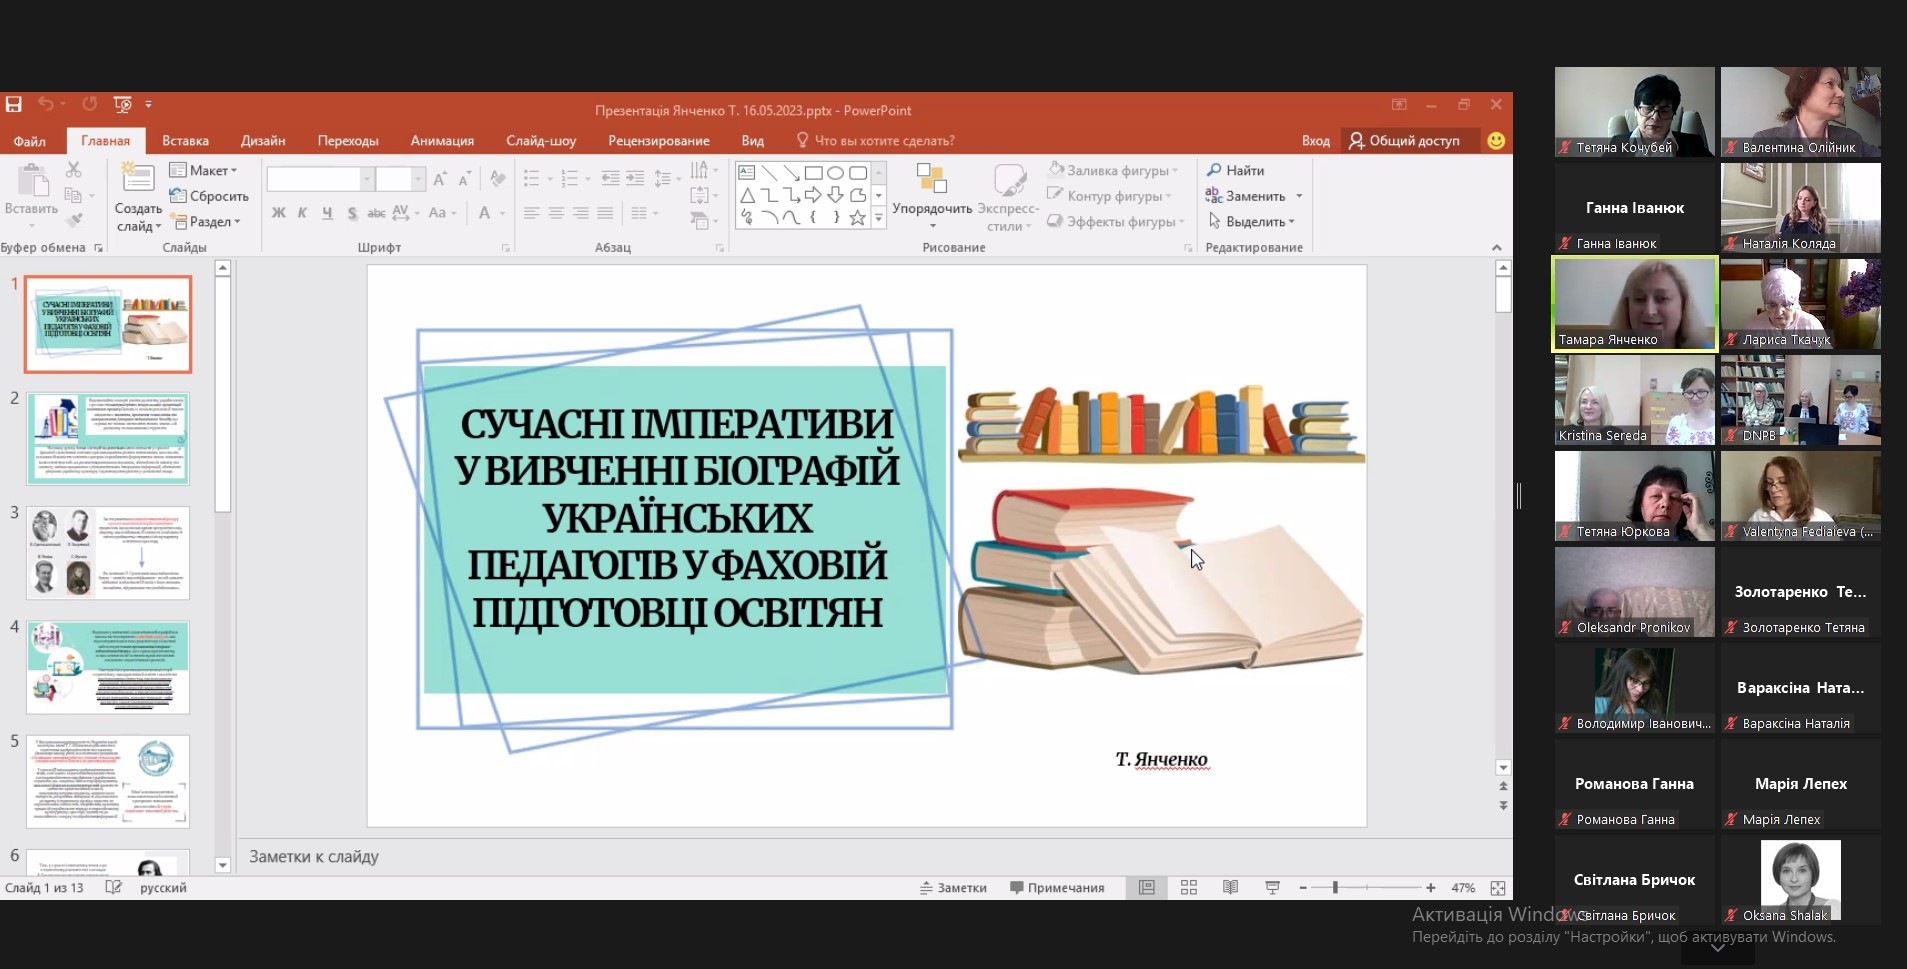Image resolution: width=1907 pixels, height=969 pixels.
Task: Click the smiley feedback icon
Action: tap(1496, 141)
